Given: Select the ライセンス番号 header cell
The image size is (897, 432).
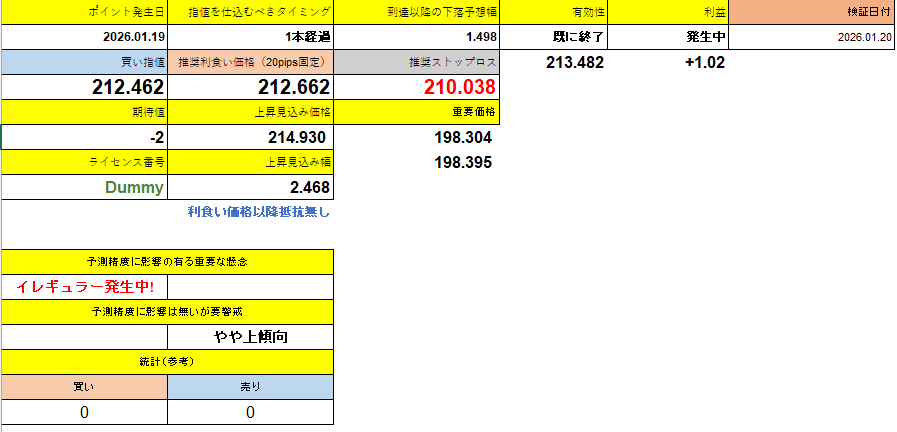Looking at the screenshot, I should (x=85, y=162).
